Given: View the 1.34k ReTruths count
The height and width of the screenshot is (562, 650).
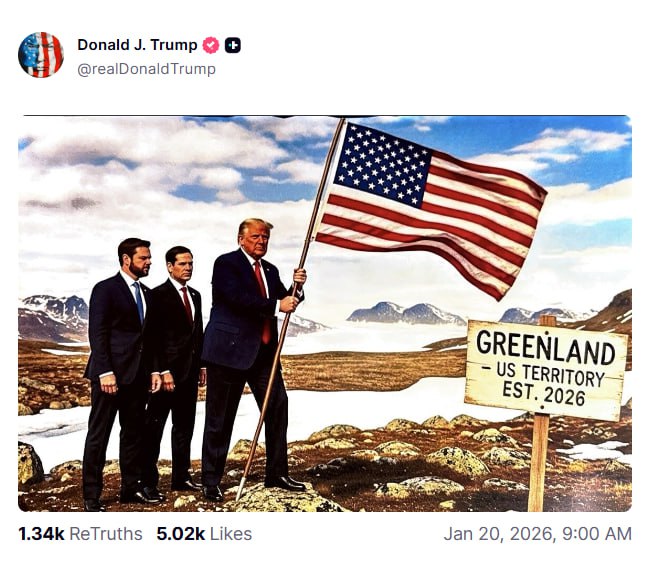Looking at the screenshot, I should click(x=41, y=534).
